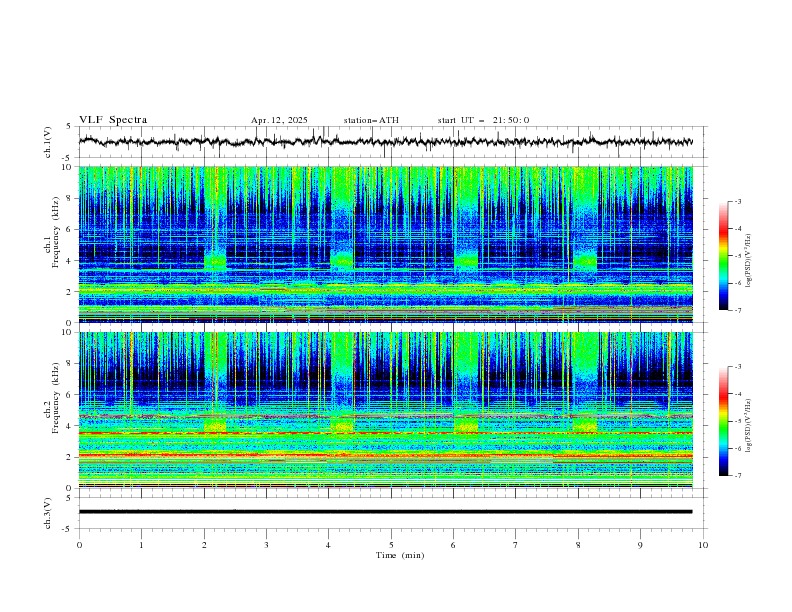Click the ch.1 'Frequency (kHz)' axis label

coord(55,231)
